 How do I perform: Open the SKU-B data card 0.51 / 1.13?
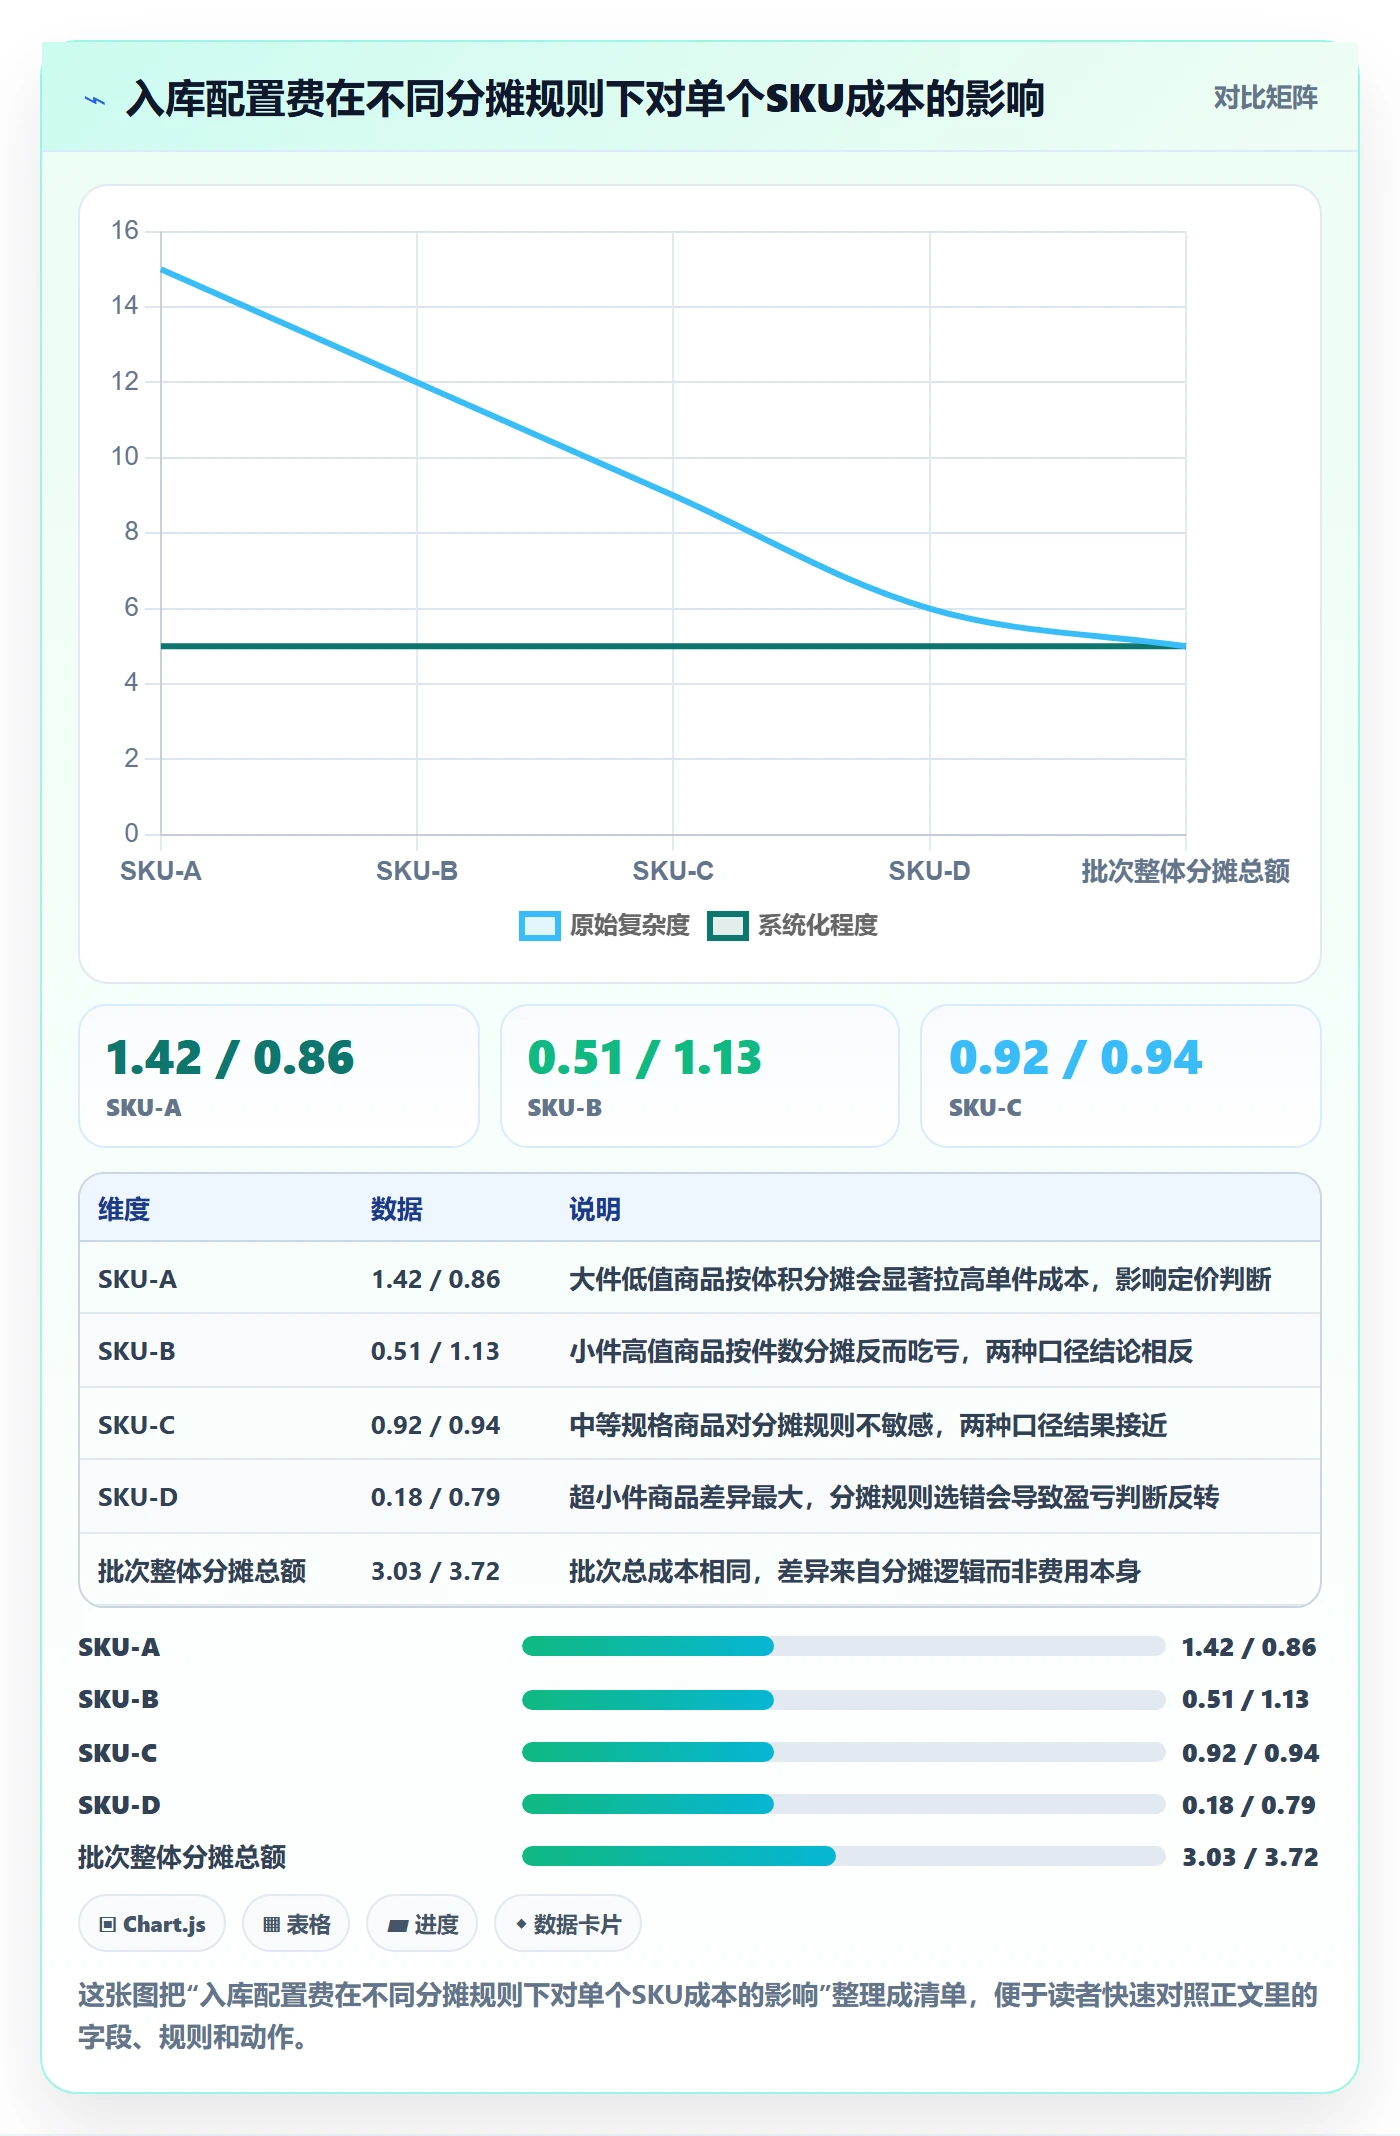(x=700, y=1076)
